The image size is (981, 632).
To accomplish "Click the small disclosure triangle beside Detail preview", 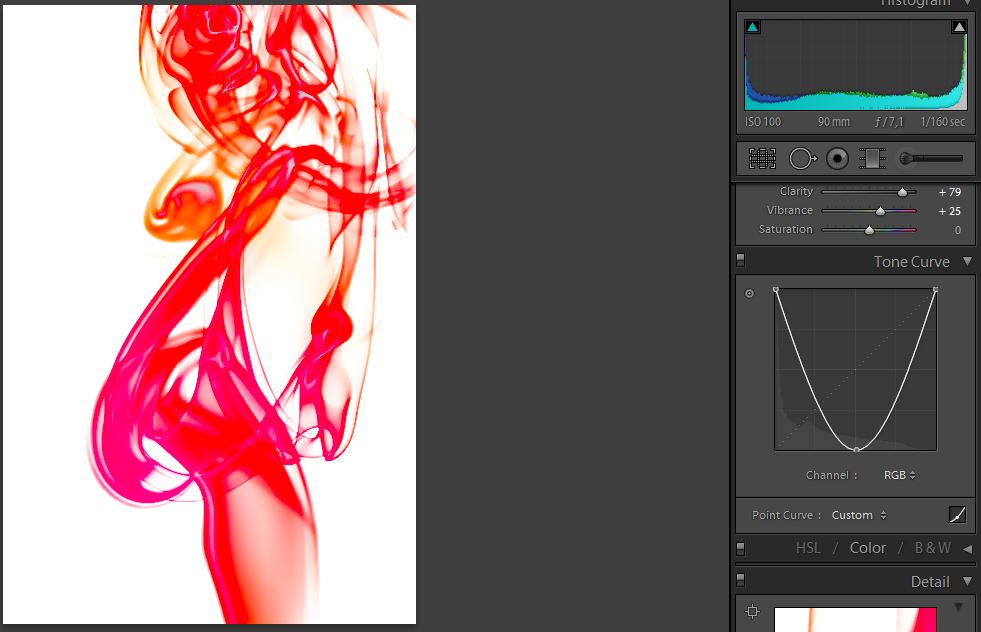I will click(x=958, y=607).
